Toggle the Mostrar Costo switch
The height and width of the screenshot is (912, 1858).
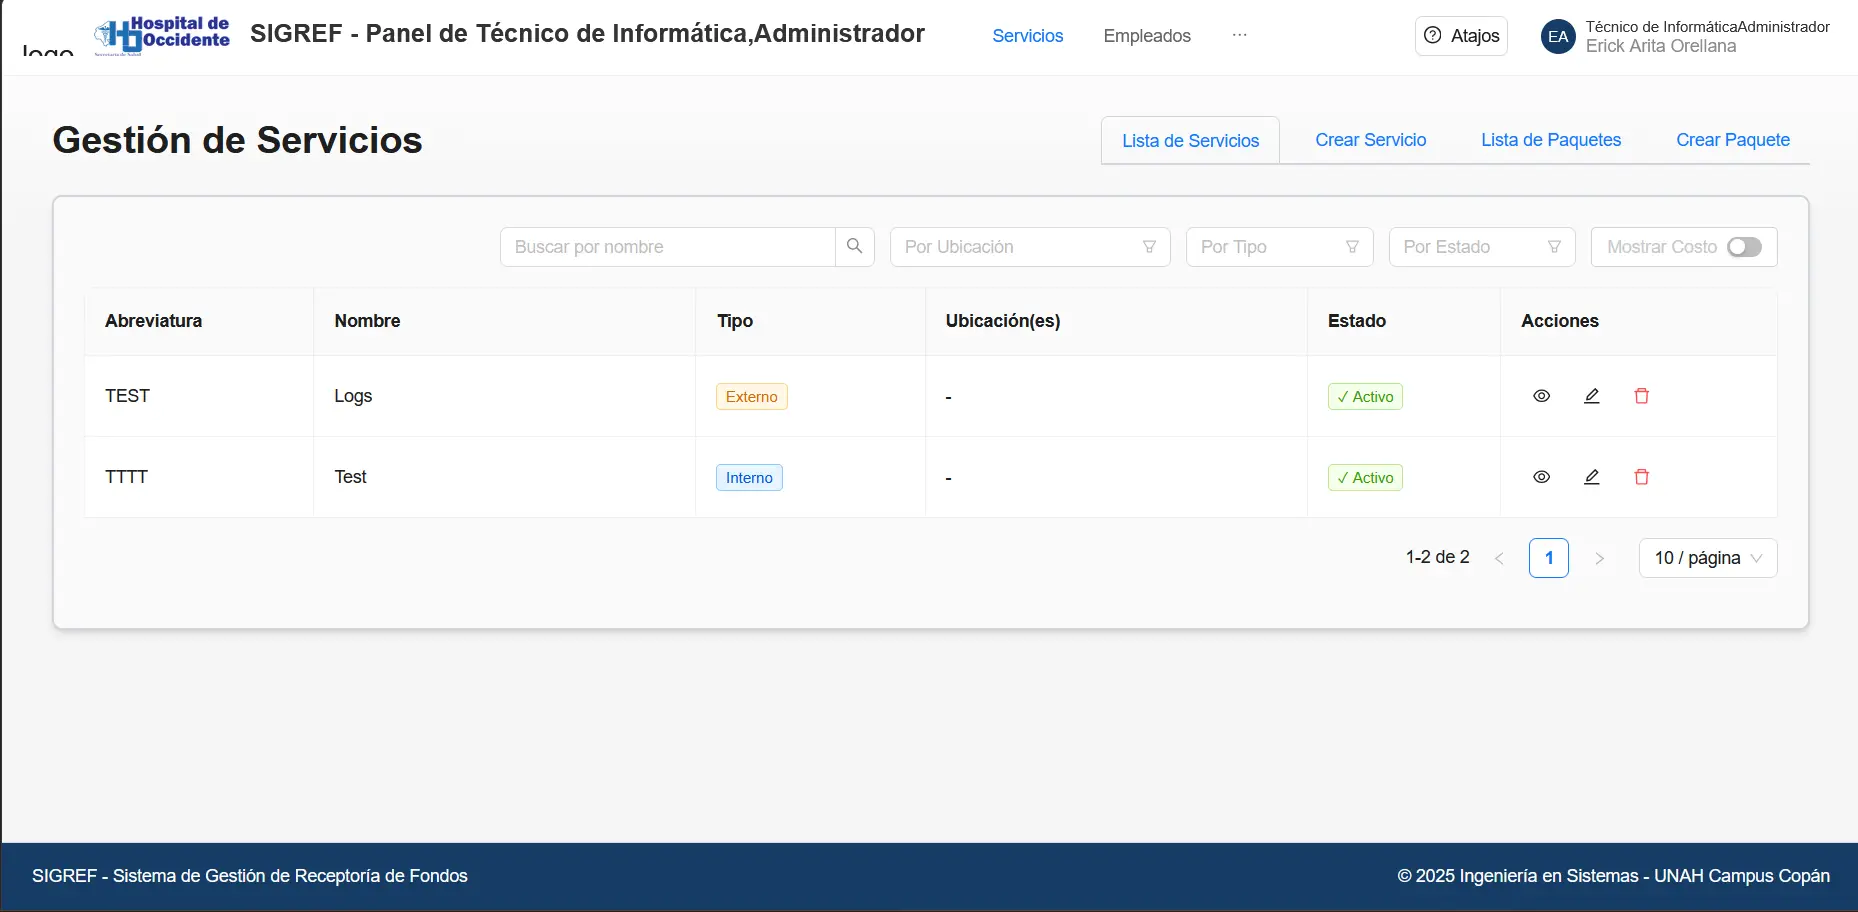[x=1743, y=247]
